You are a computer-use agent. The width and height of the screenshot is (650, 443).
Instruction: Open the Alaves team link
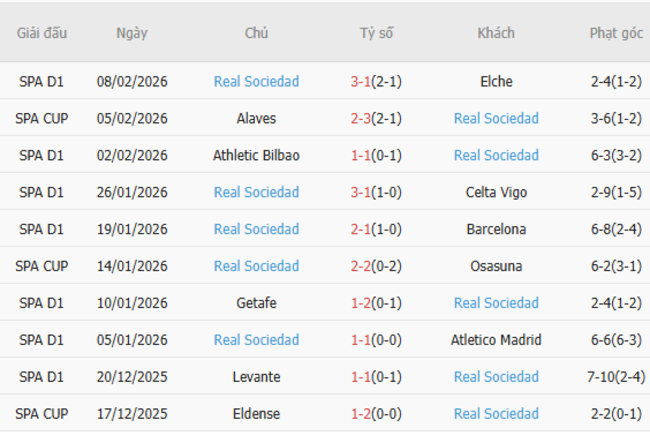tap(256, 119)
